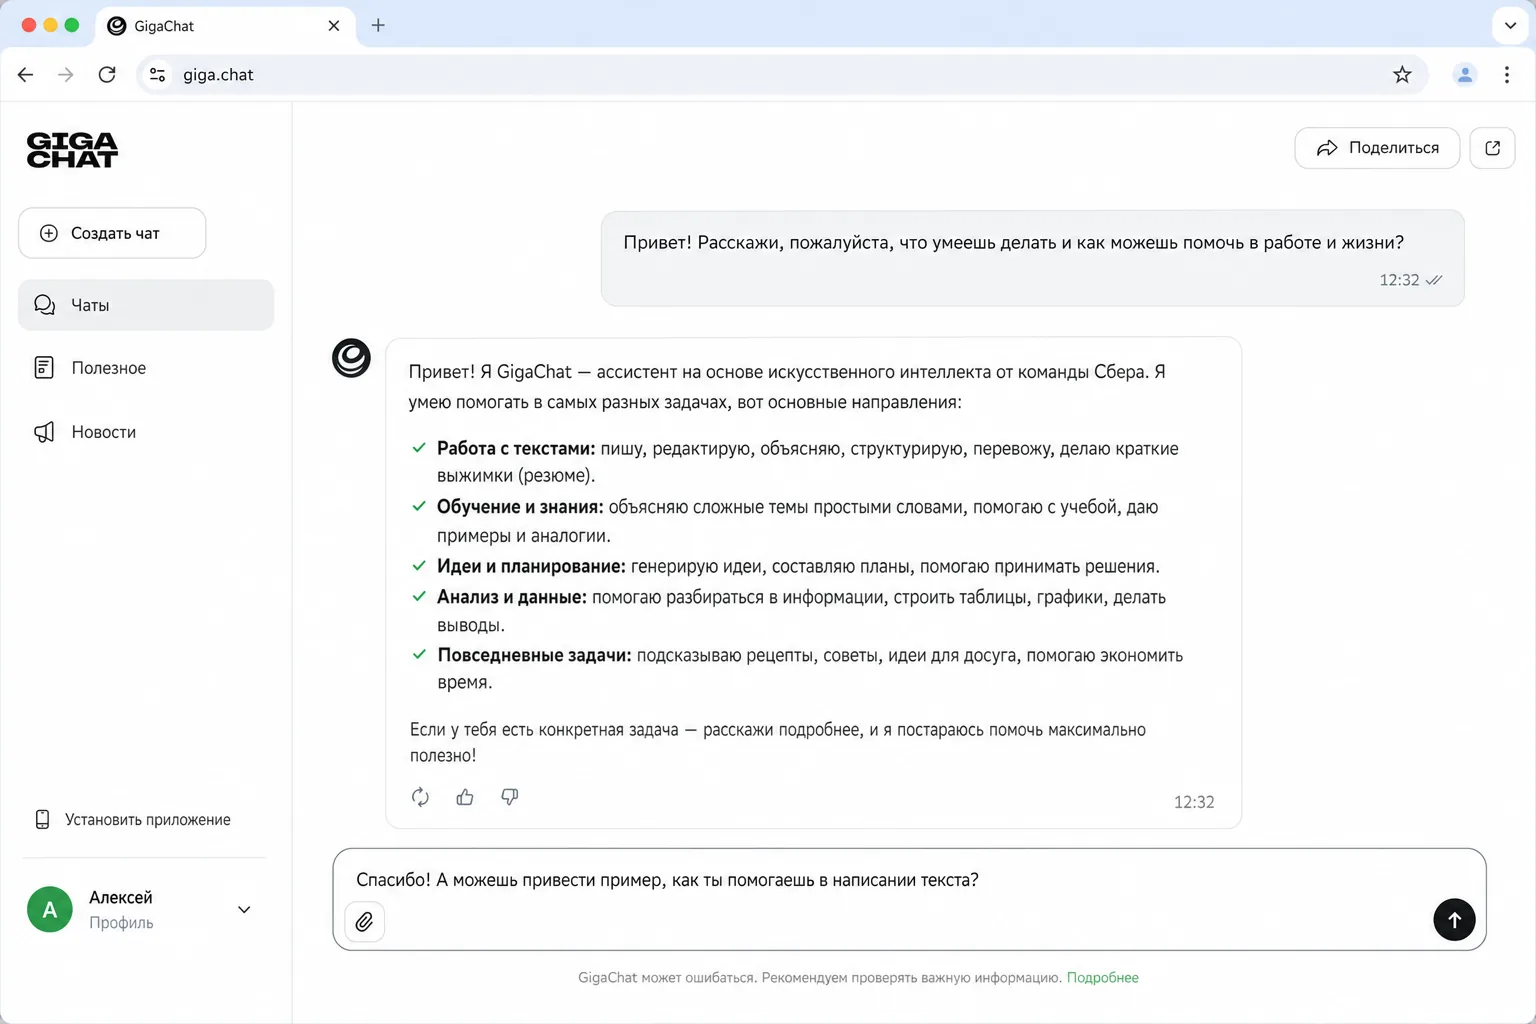Open the browser three-dot menu
The width and height of the screenshot is (1536, 1024).
[1507, 75]
